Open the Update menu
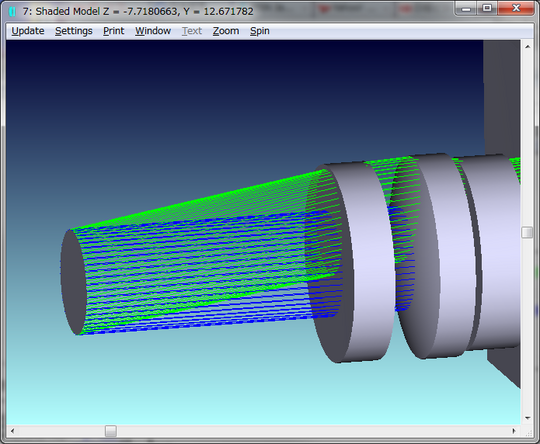 28,31
